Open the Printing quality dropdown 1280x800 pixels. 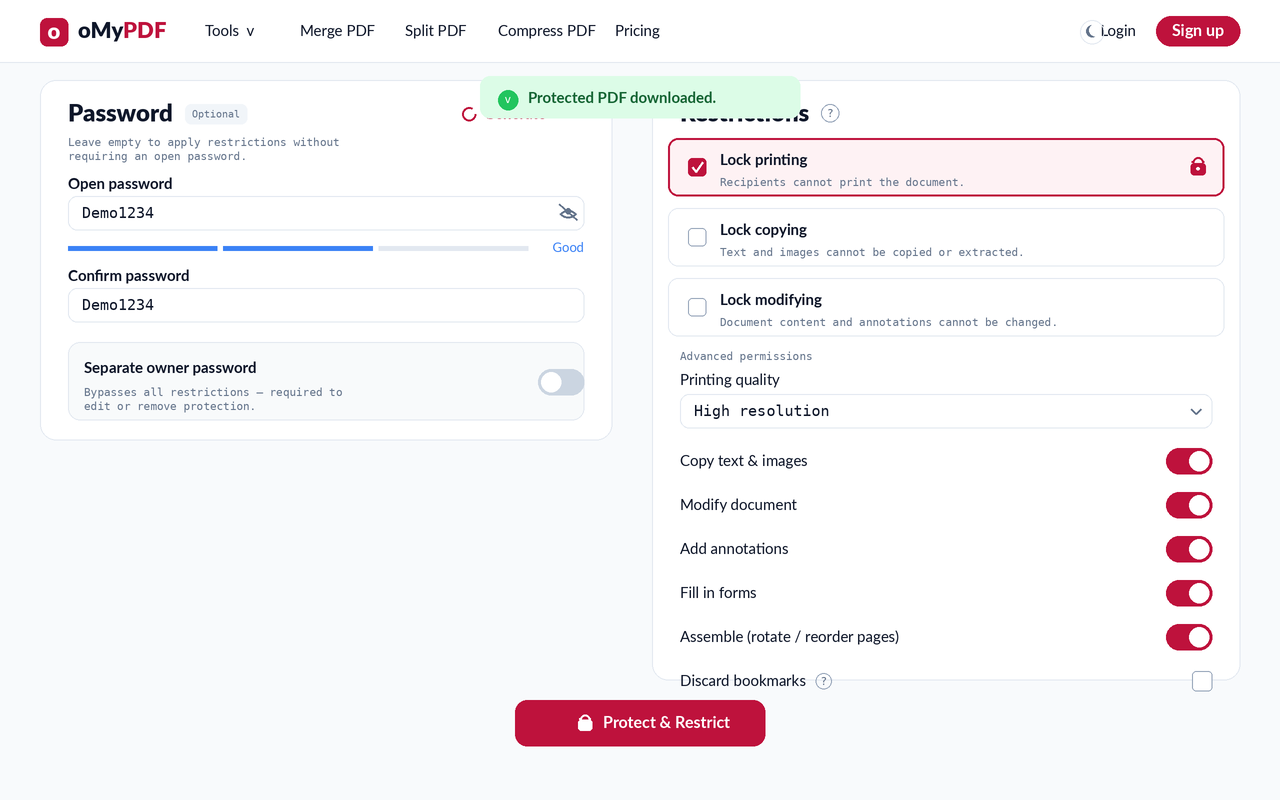coord(946,411)
